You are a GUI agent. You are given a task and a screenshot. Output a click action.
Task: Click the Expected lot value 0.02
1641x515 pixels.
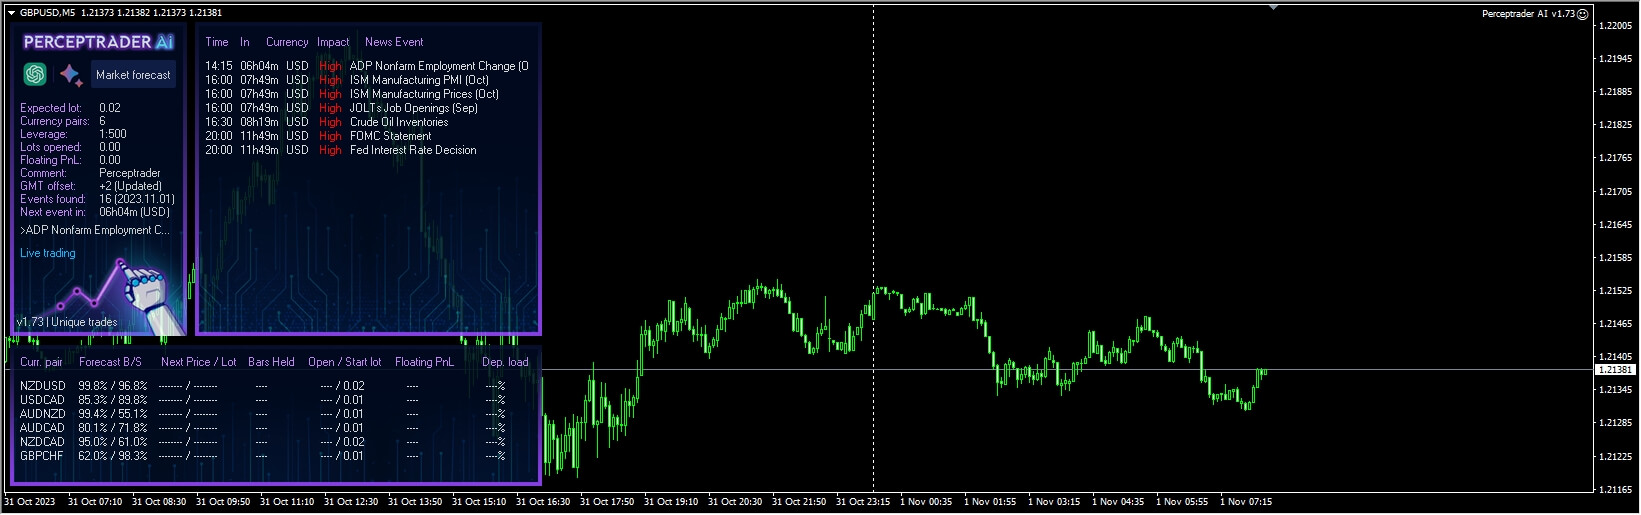110,108
